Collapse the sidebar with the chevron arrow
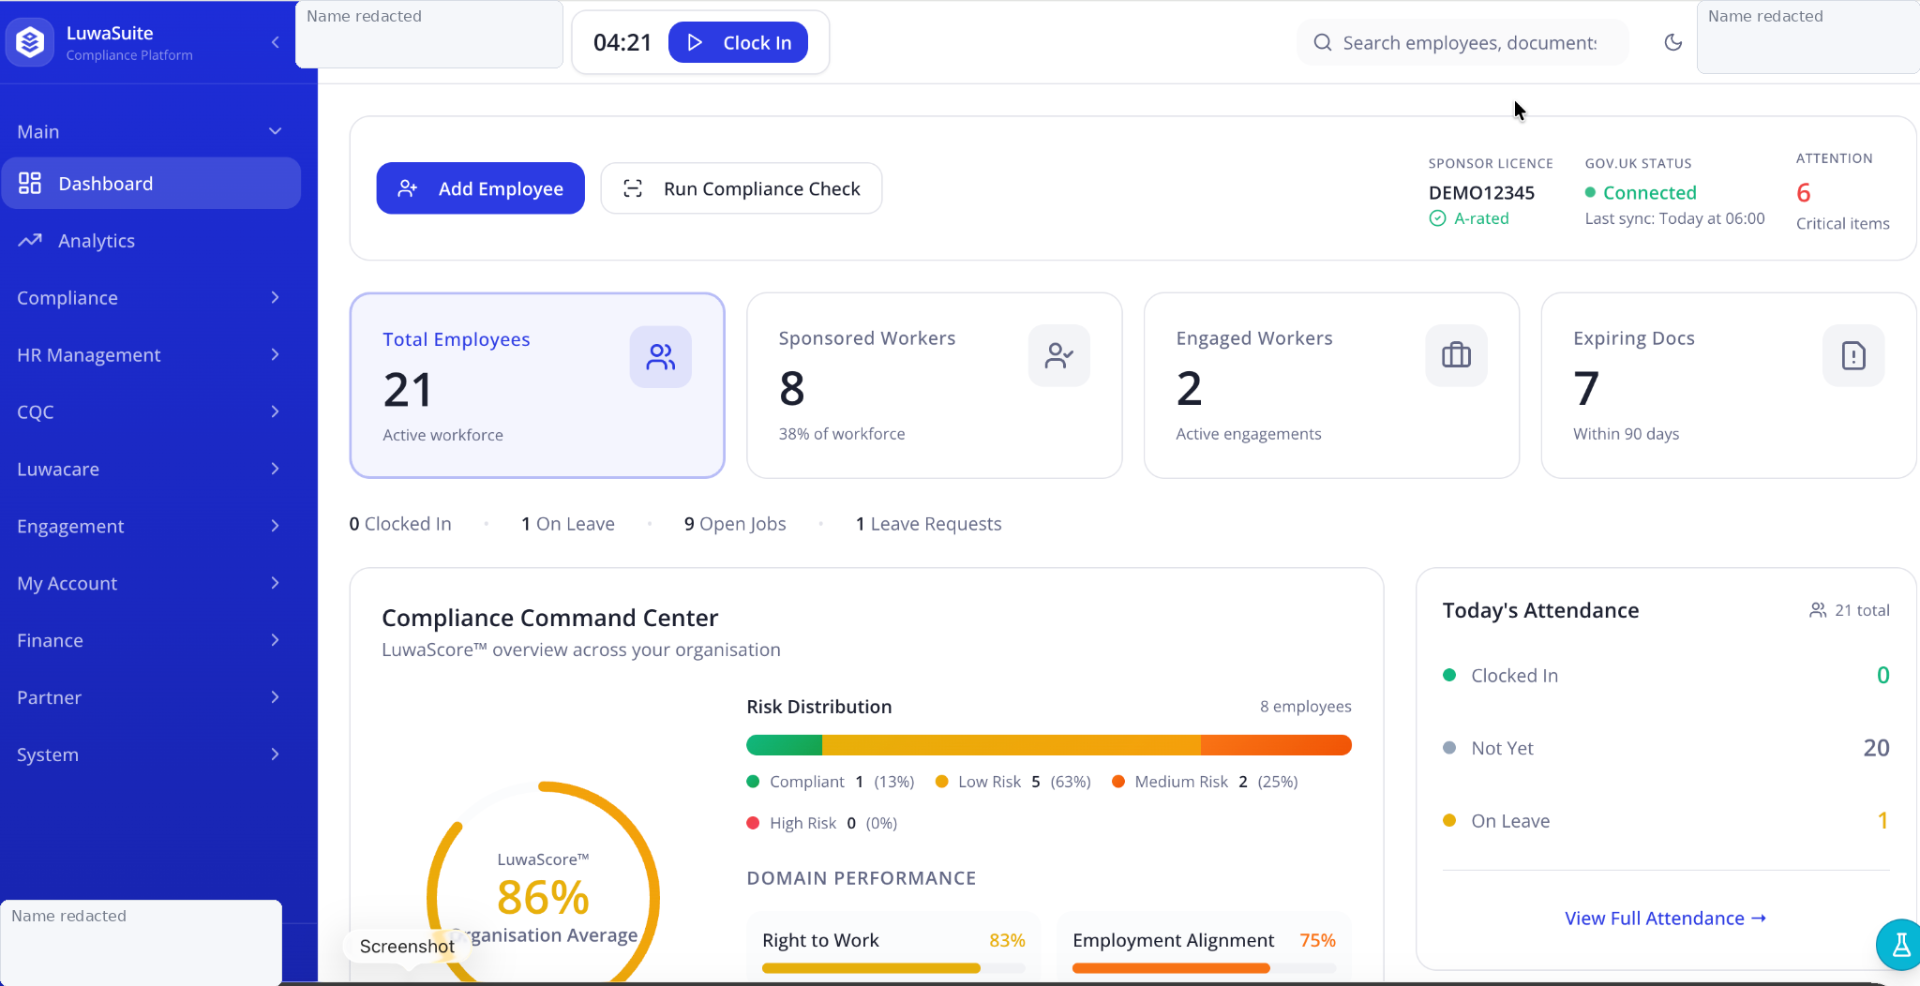 [x=275, y=42]
